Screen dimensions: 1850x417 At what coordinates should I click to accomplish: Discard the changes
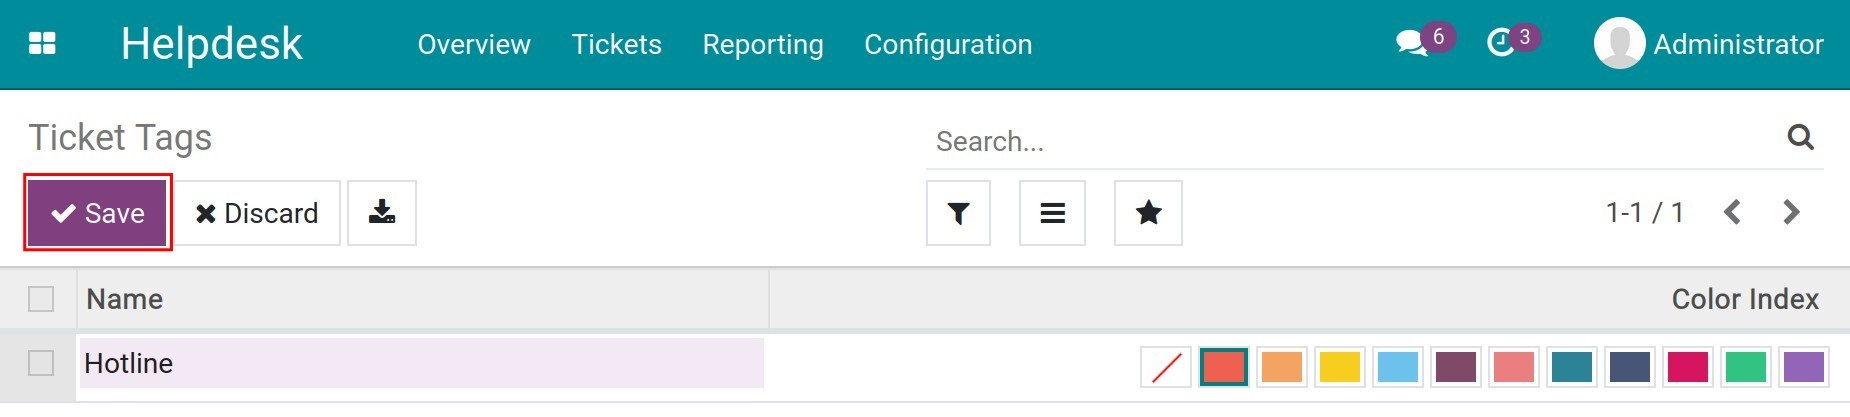coord(257,213)
